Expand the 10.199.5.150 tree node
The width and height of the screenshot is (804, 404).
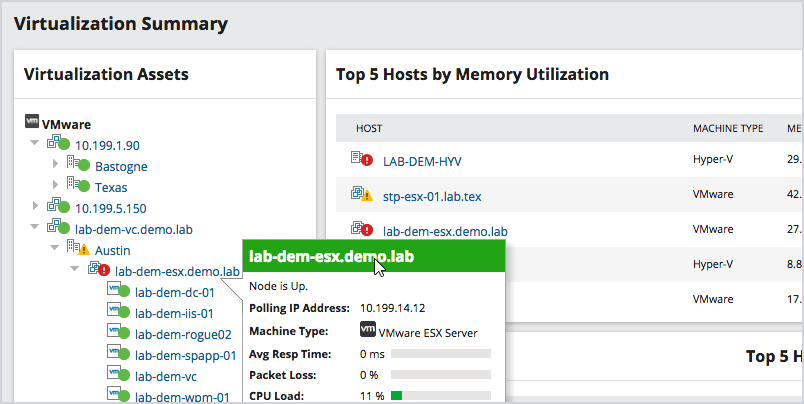35,206
